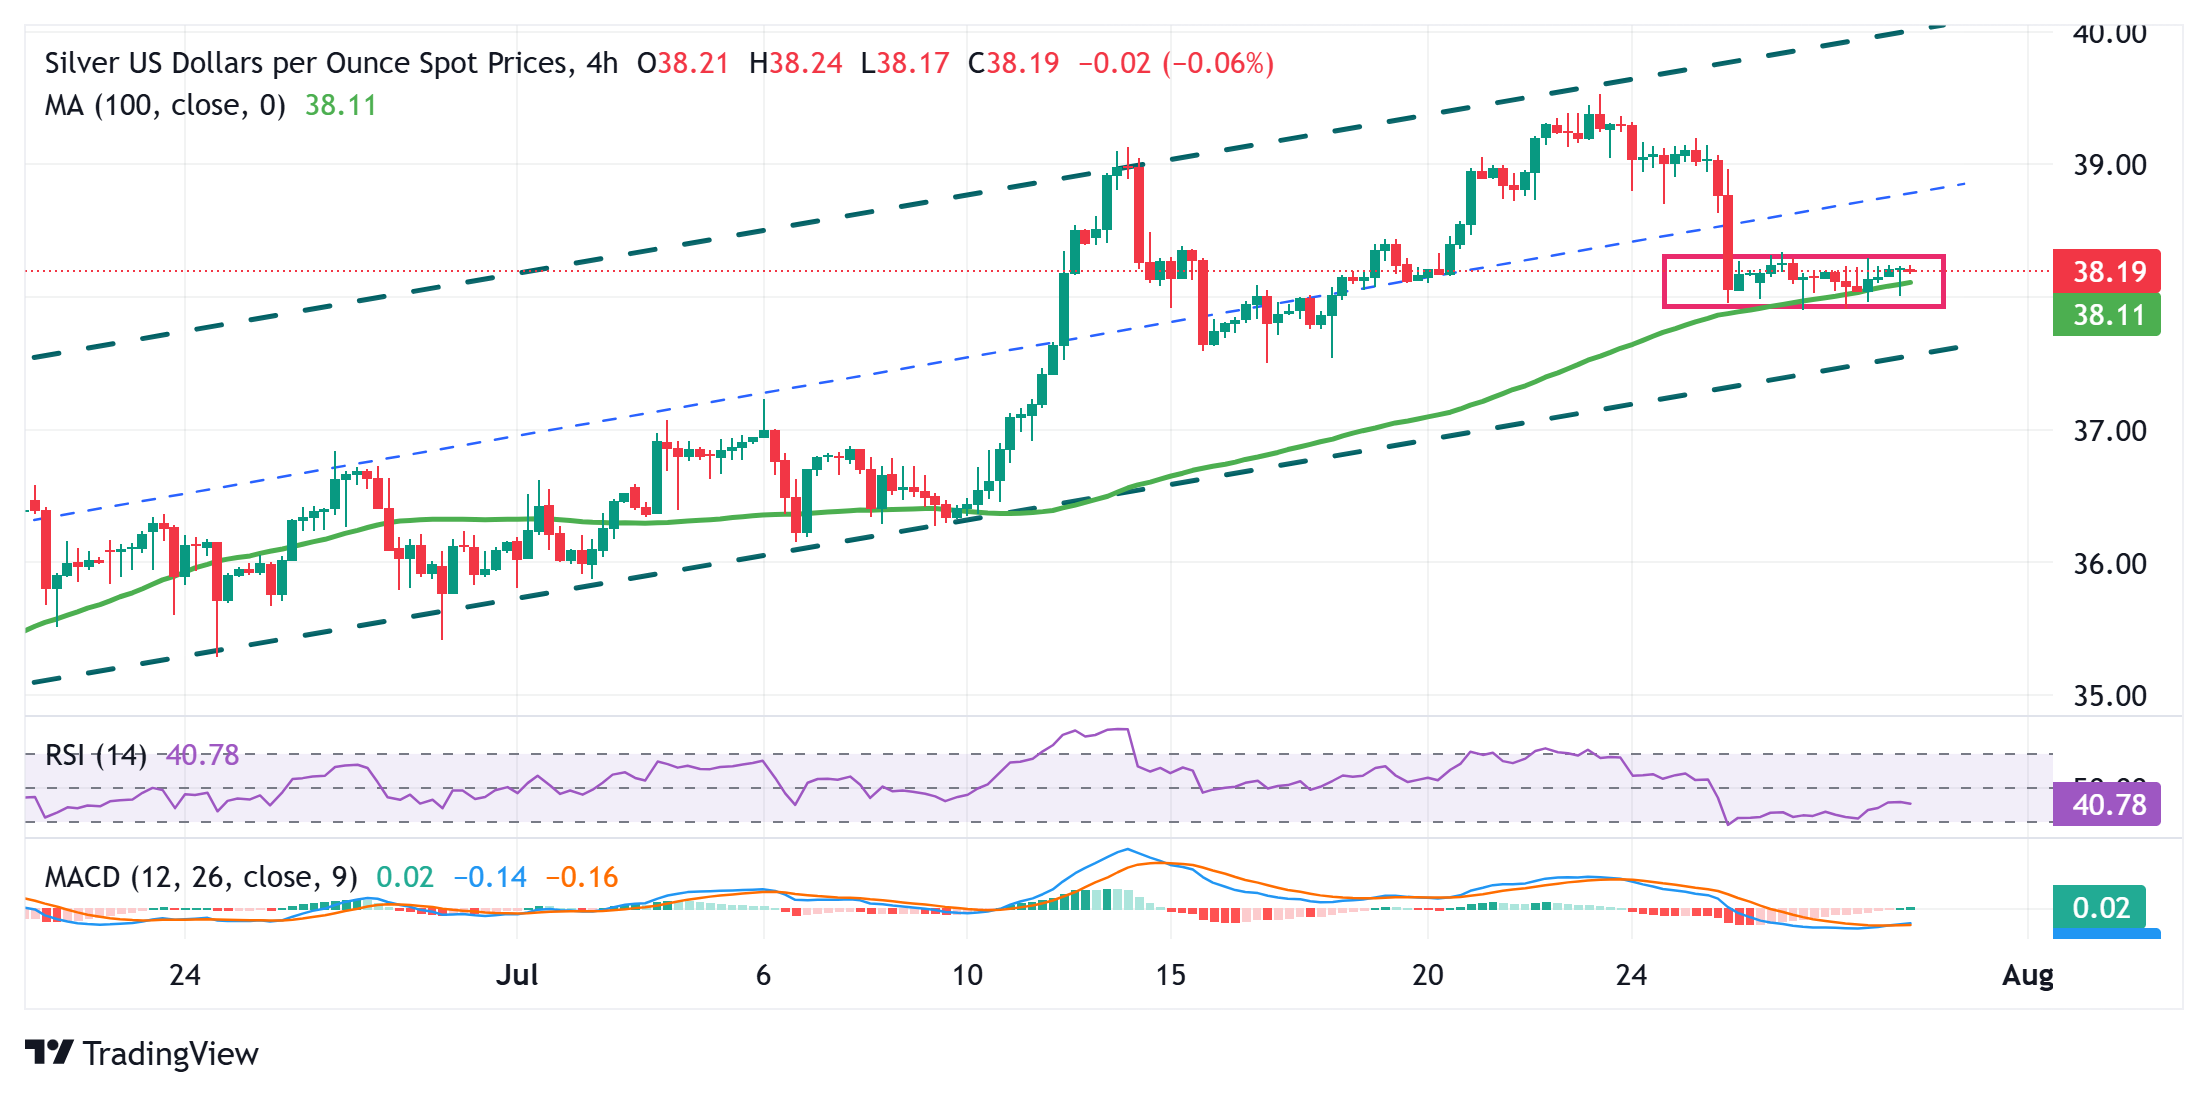Image resolution: width=2208 pixels, height=1097 pixels.
Task: Click the 4h timeframe text in title
Action: coord(602,63)
